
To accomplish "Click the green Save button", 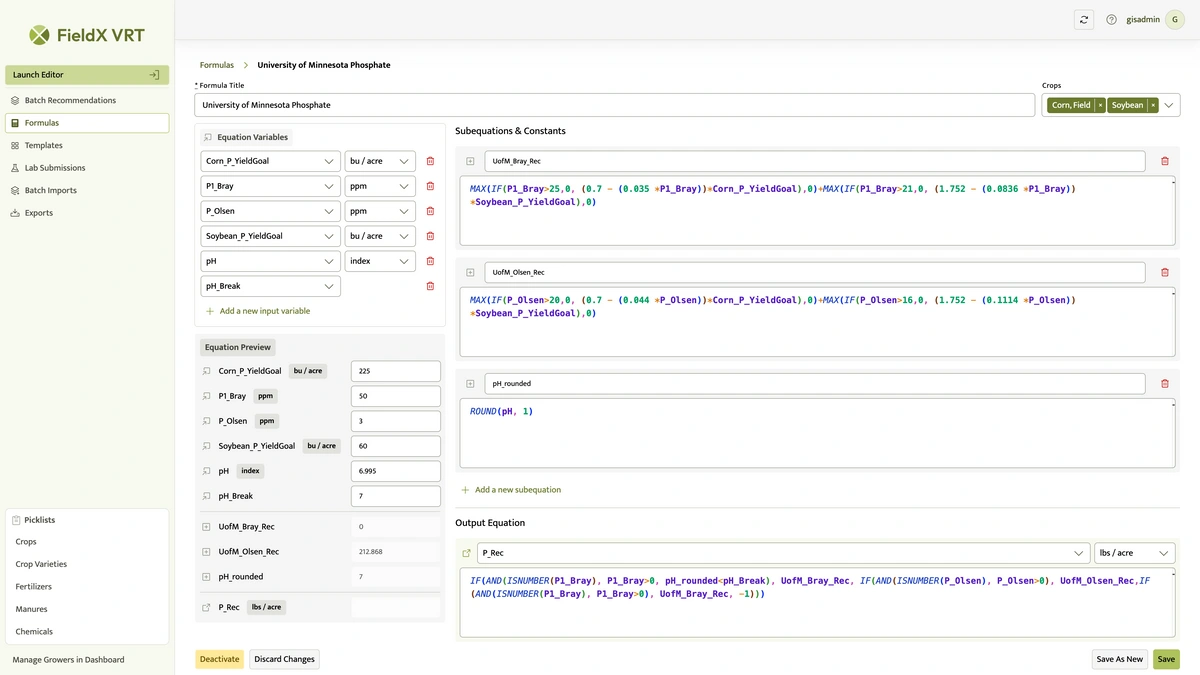I will (x=1166, y=659).
